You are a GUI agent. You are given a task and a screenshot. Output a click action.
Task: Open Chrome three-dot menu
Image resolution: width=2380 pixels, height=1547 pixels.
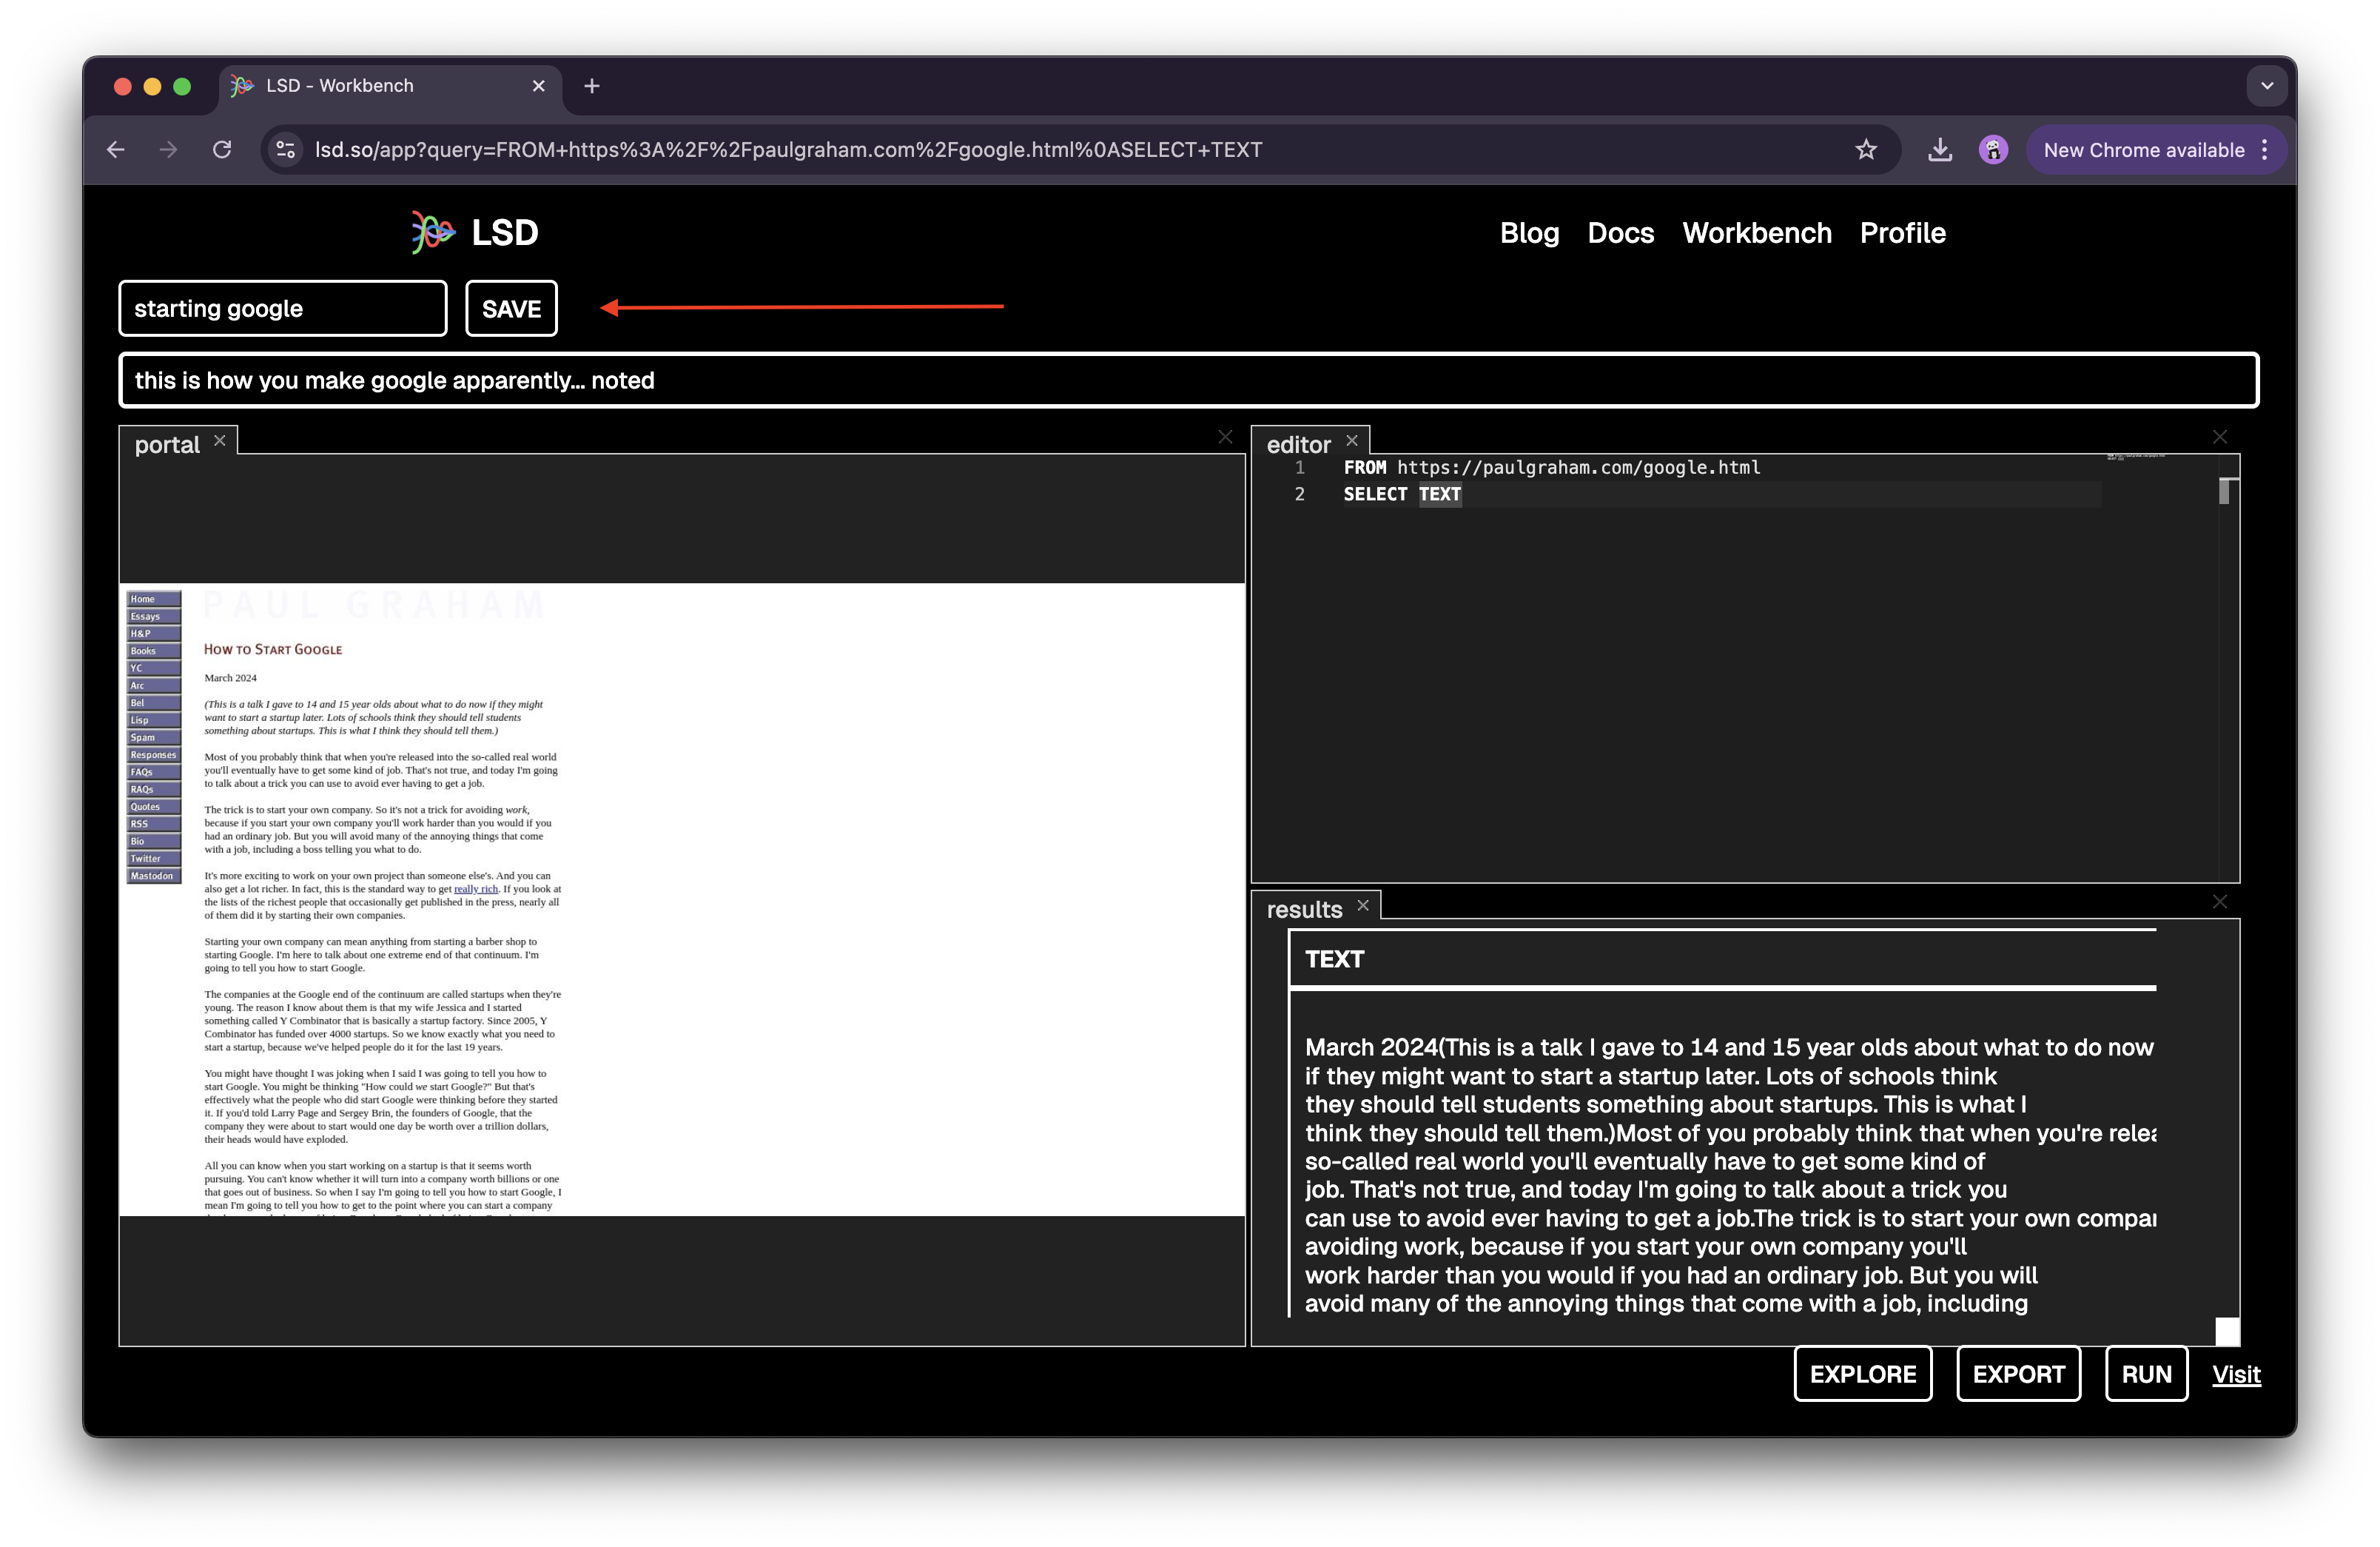(x=2265, y=150)
